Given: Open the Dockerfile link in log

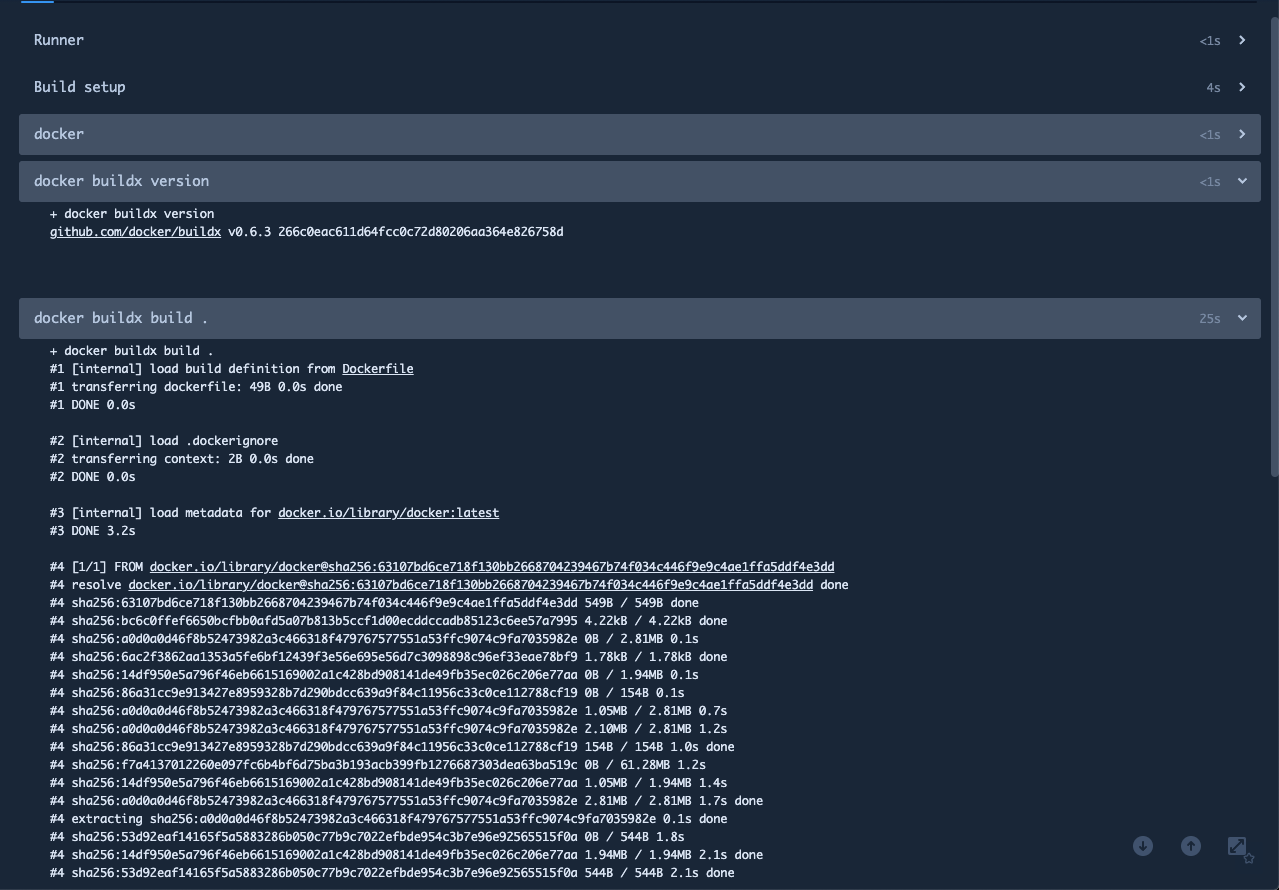Looking at the screenshot, I should pos(378,369).
